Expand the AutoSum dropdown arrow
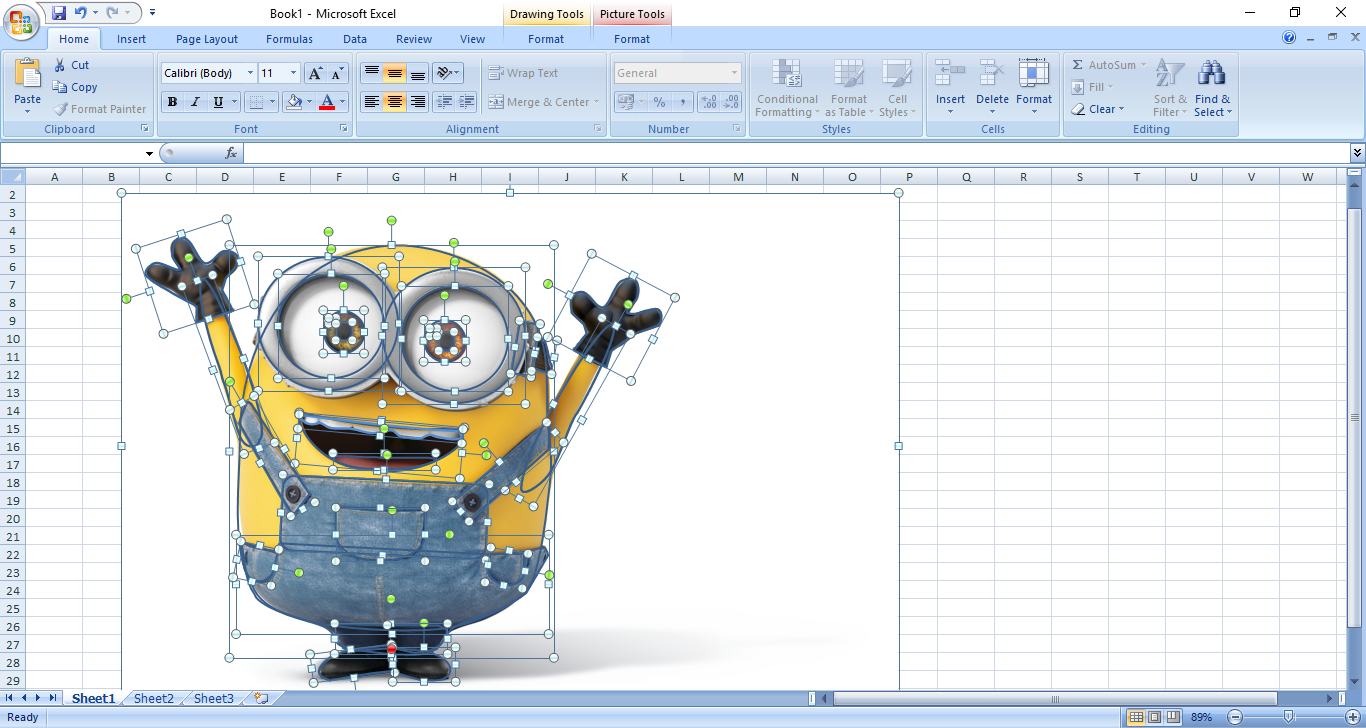Screen dimensions: 1366x728 1143,65
